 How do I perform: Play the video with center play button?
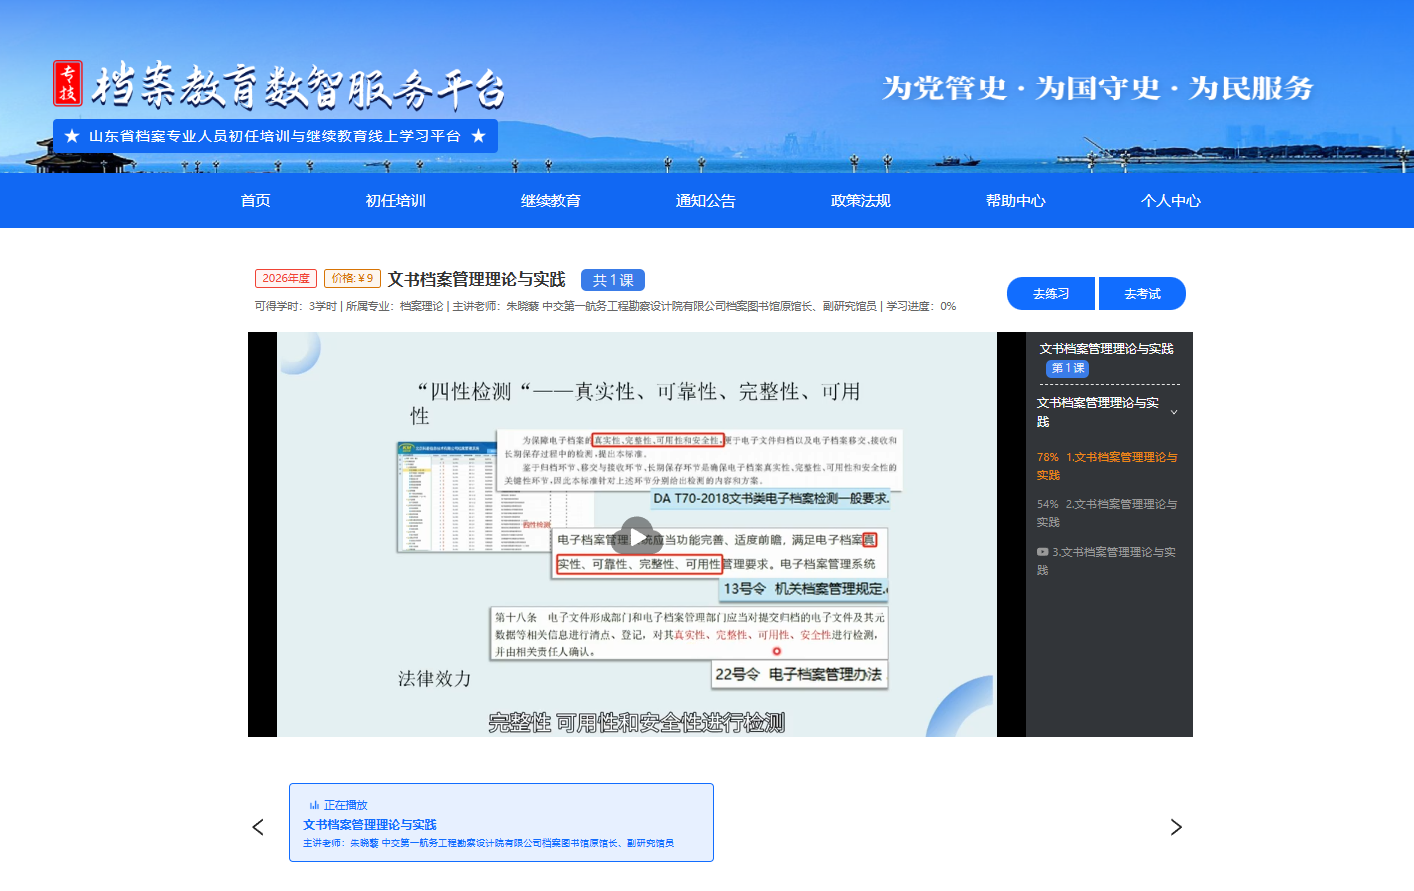(637, 534)
